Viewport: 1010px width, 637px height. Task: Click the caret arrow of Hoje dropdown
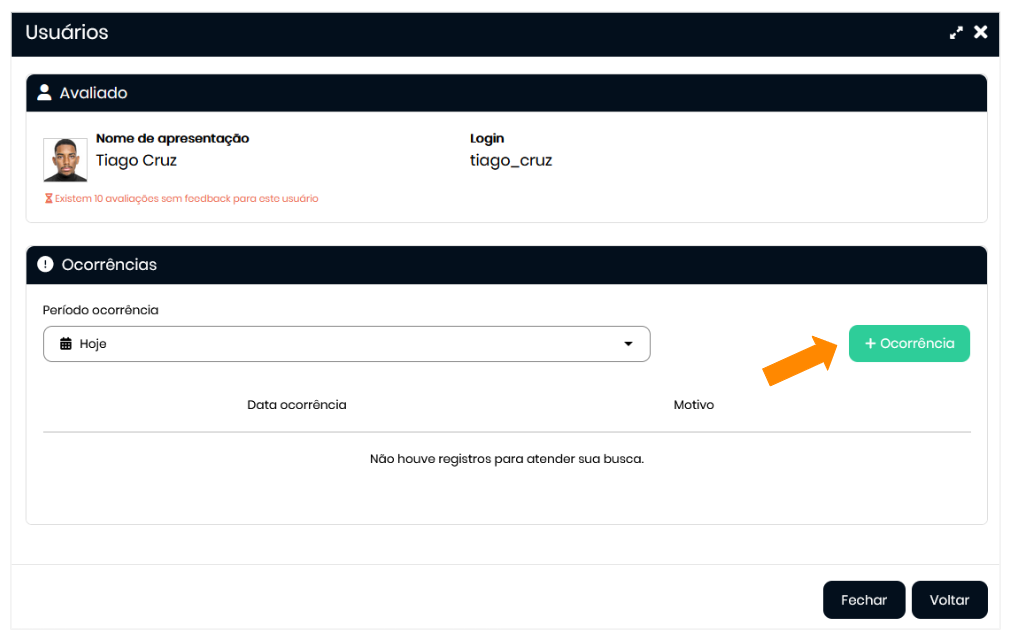click(x=628, y=344)
